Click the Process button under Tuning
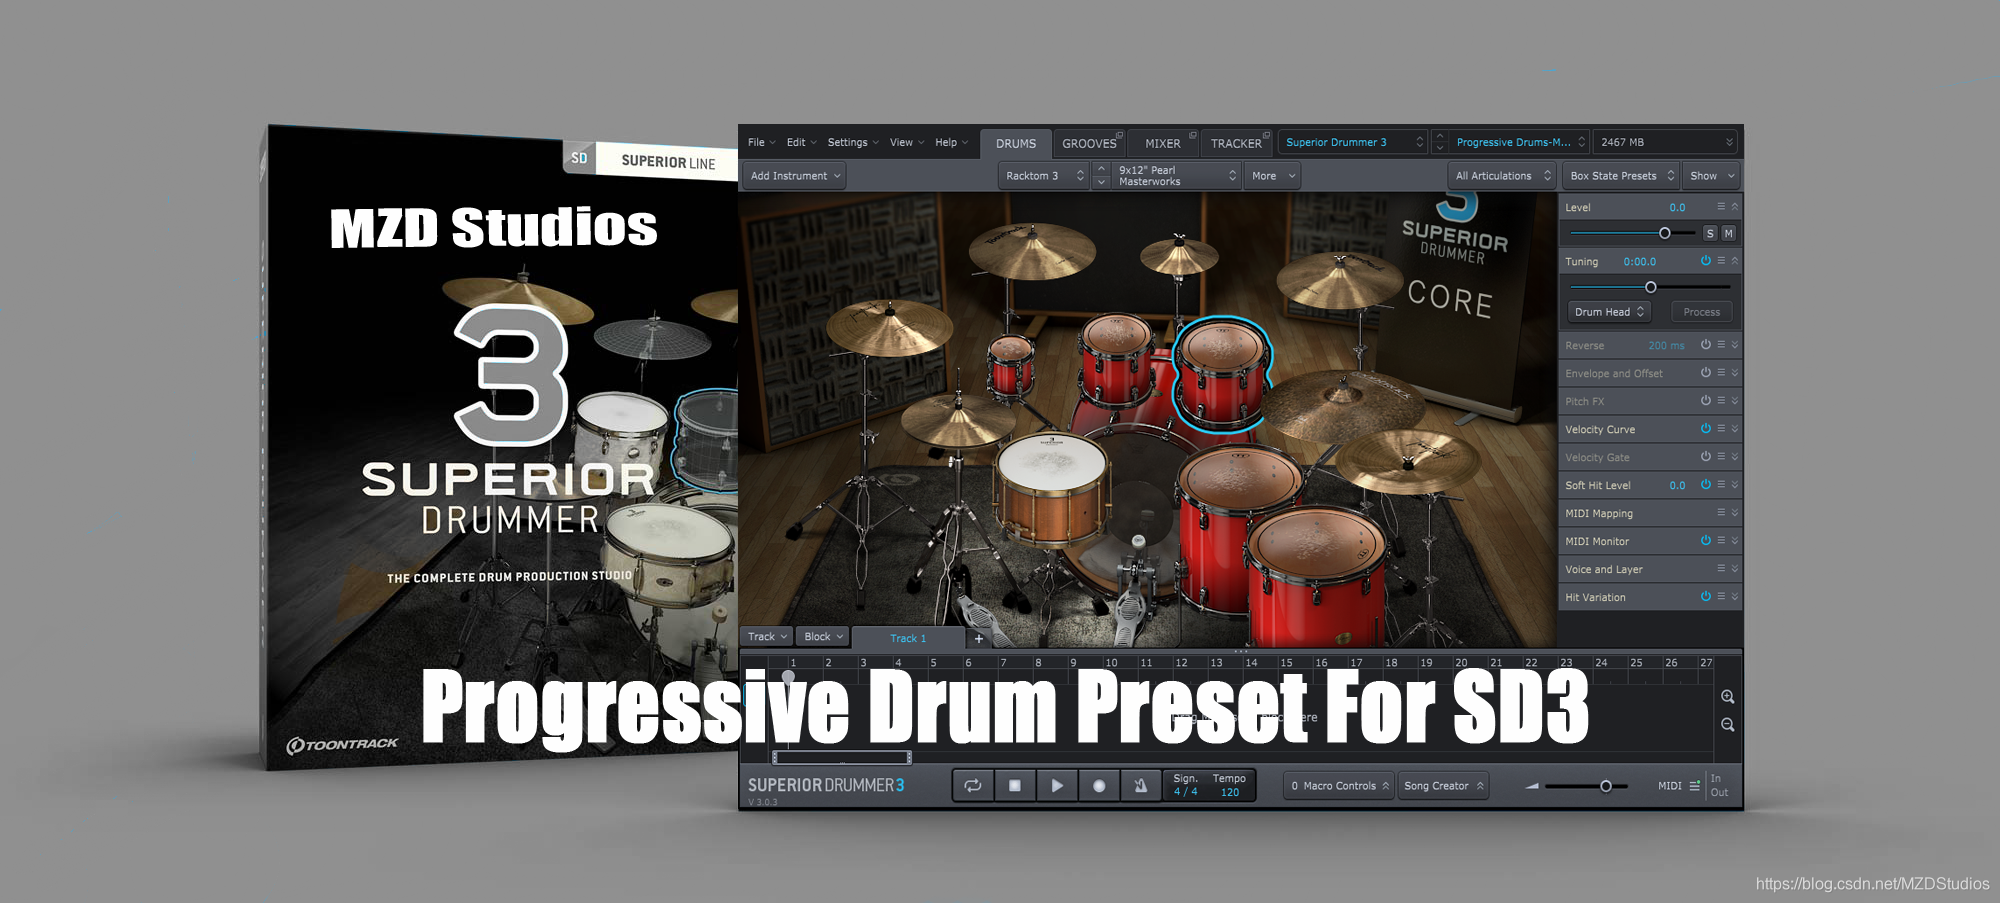 pyautogui.click(x=1701, y=312)
